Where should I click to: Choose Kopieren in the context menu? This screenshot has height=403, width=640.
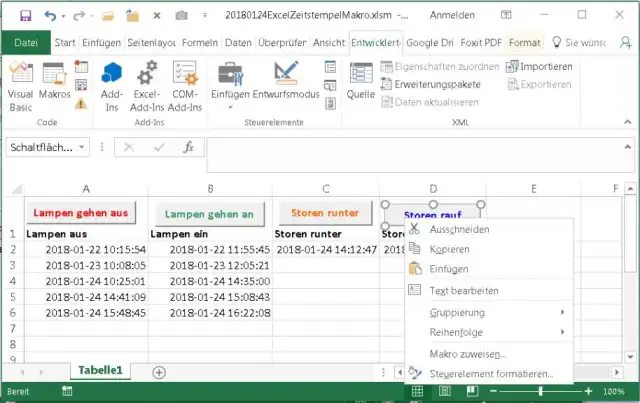[449, 249]
